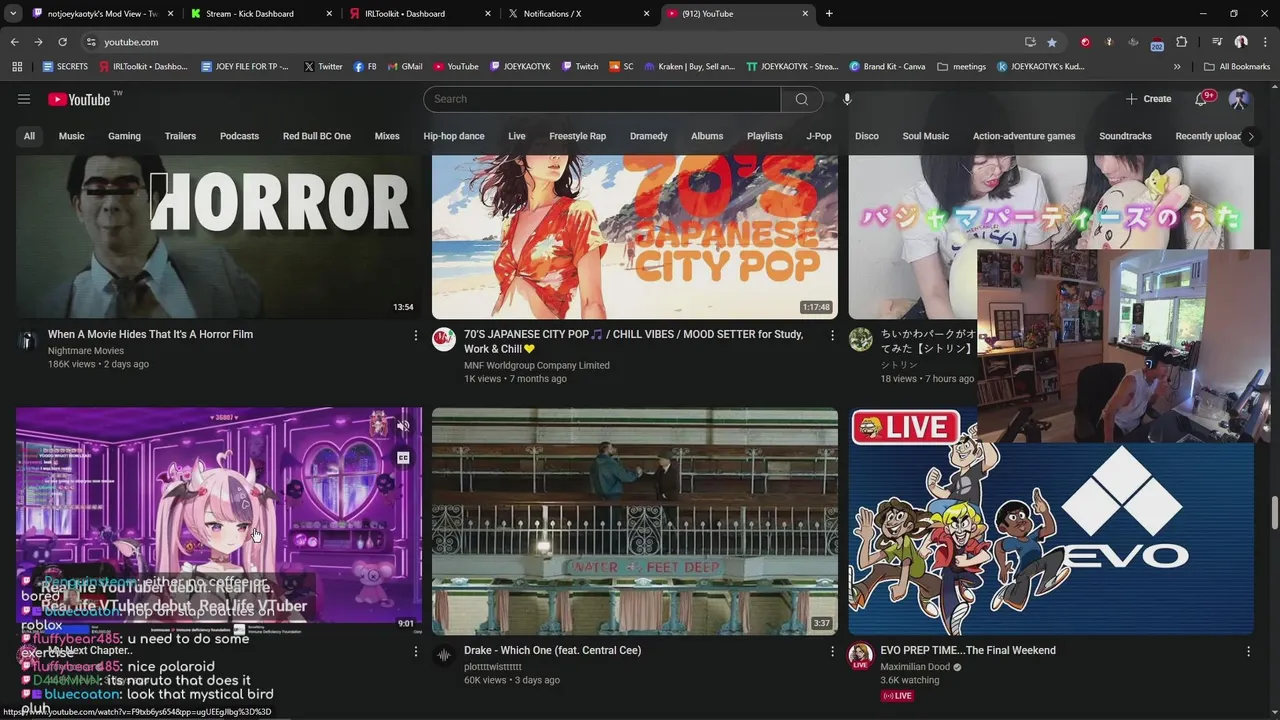The image size is (1280, 720).
Task: Bookmark this page with the star icon
Action: pos(1052,42)
